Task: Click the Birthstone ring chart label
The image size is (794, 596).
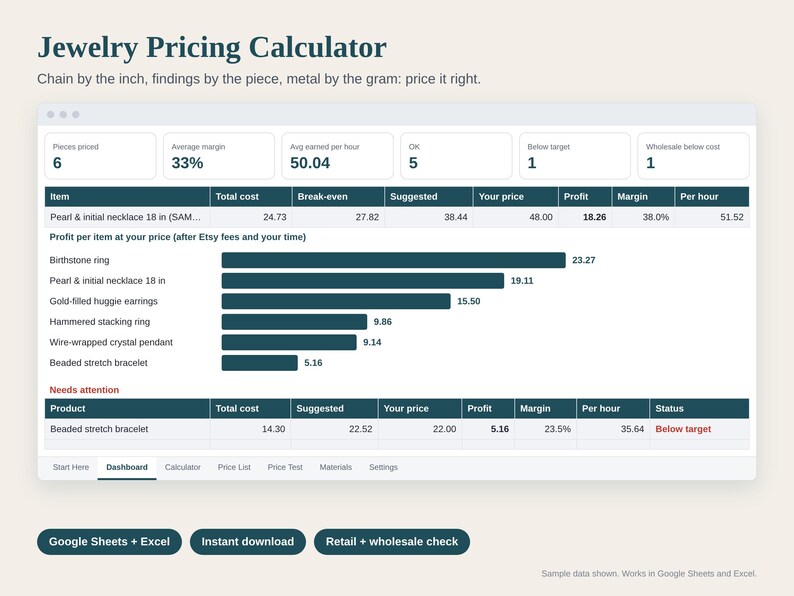Action: point(80,260)
